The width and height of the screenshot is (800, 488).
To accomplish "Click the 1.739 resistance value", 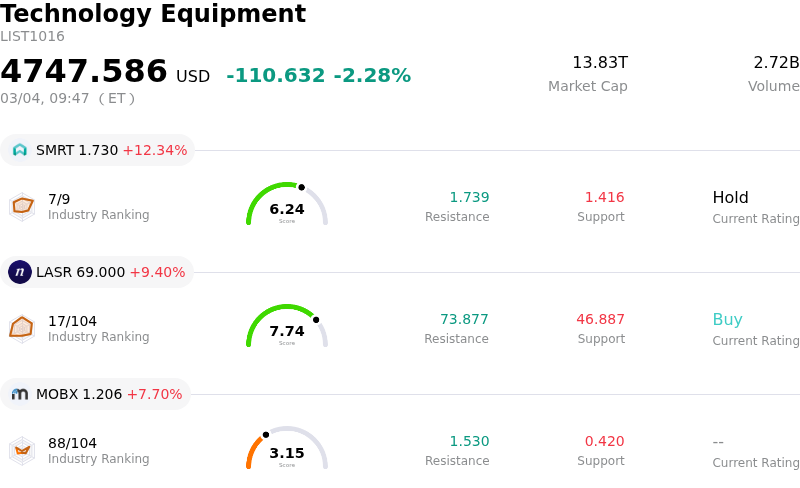I will [469, 198].
